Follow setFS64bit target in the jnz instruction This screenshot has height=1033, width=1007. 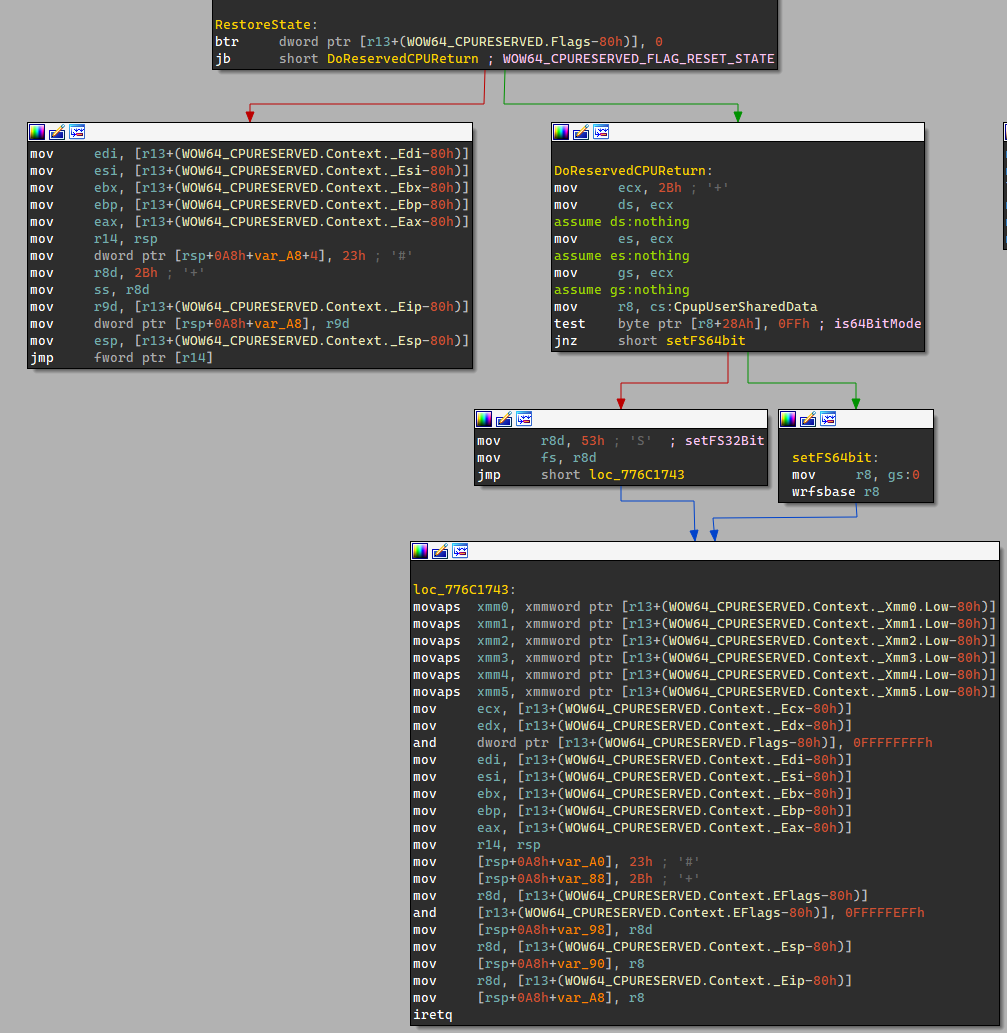point(705,341)
